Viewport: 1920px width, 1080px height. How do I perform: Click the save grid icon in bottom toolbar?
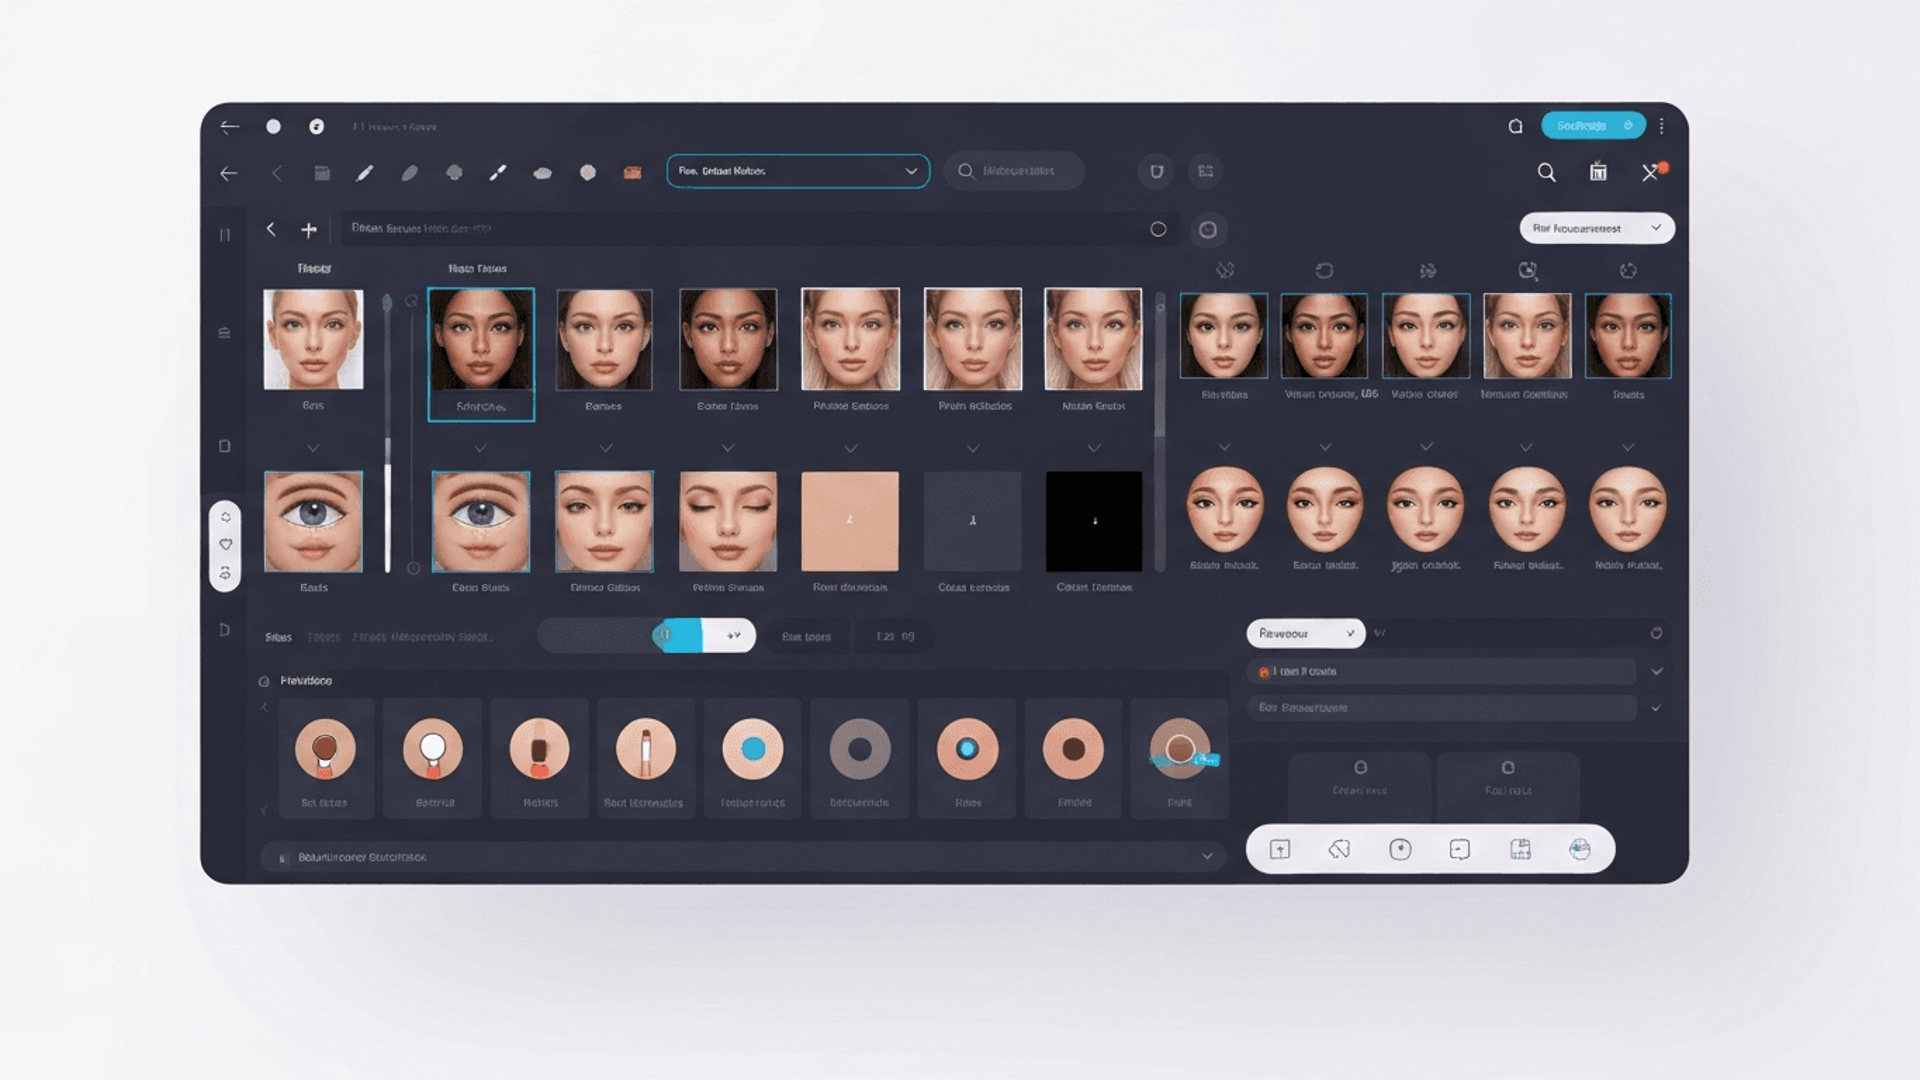pos(1520,850)
